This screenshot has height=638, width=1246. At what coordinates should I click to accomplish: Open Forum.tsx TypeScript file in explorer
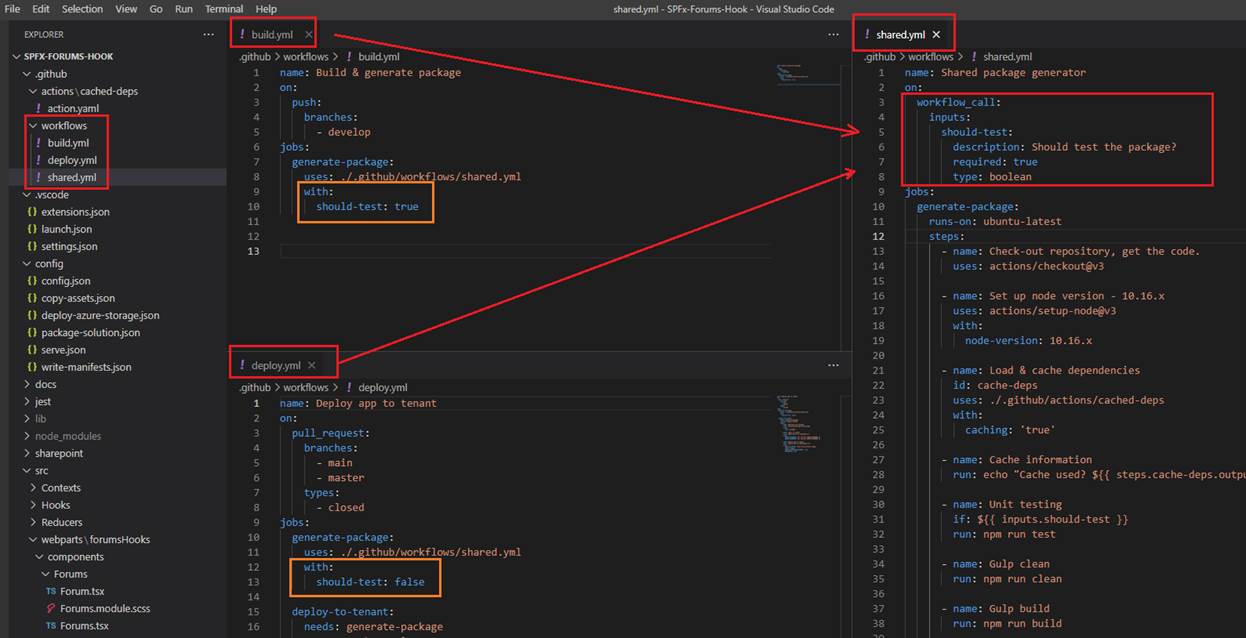tap(81, 591)
